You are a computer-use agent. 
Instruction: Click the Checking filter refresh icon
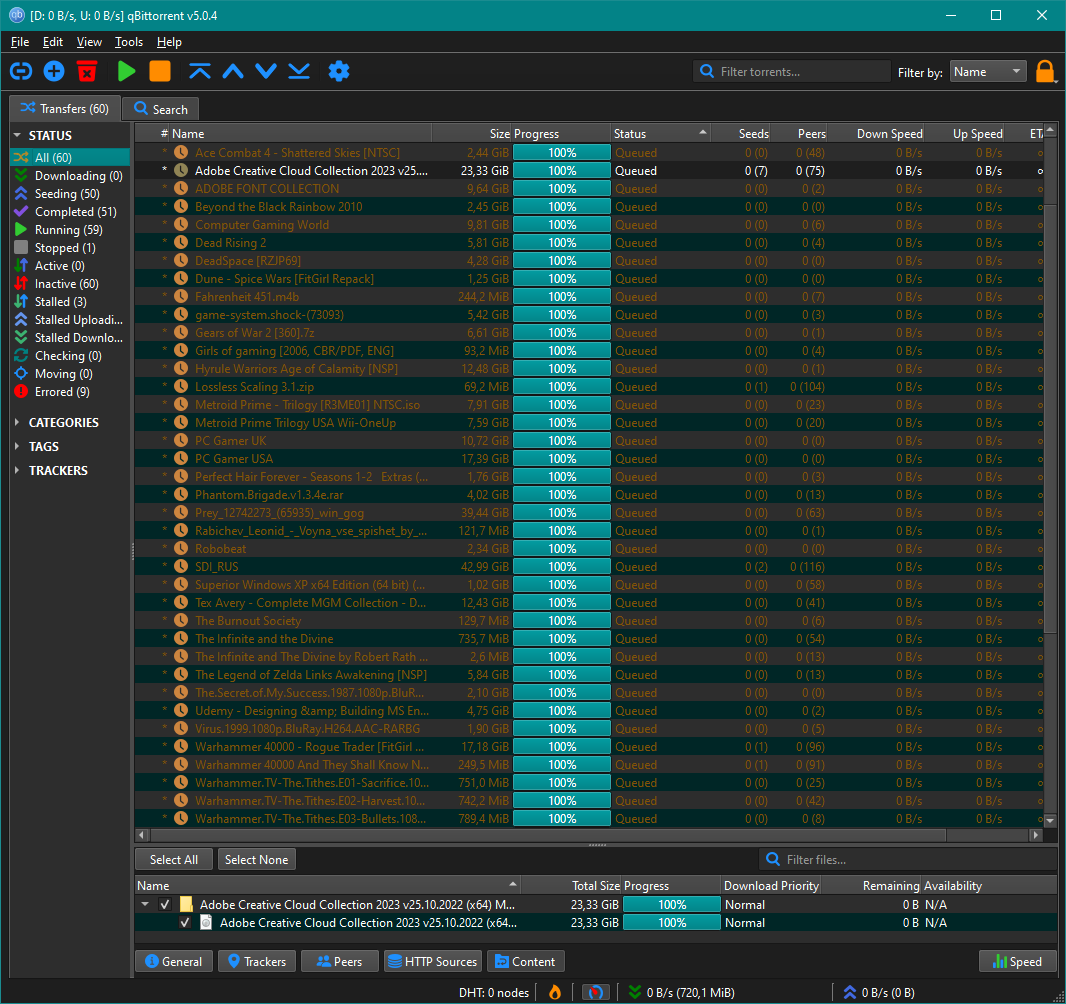click(x=21, y=356)
